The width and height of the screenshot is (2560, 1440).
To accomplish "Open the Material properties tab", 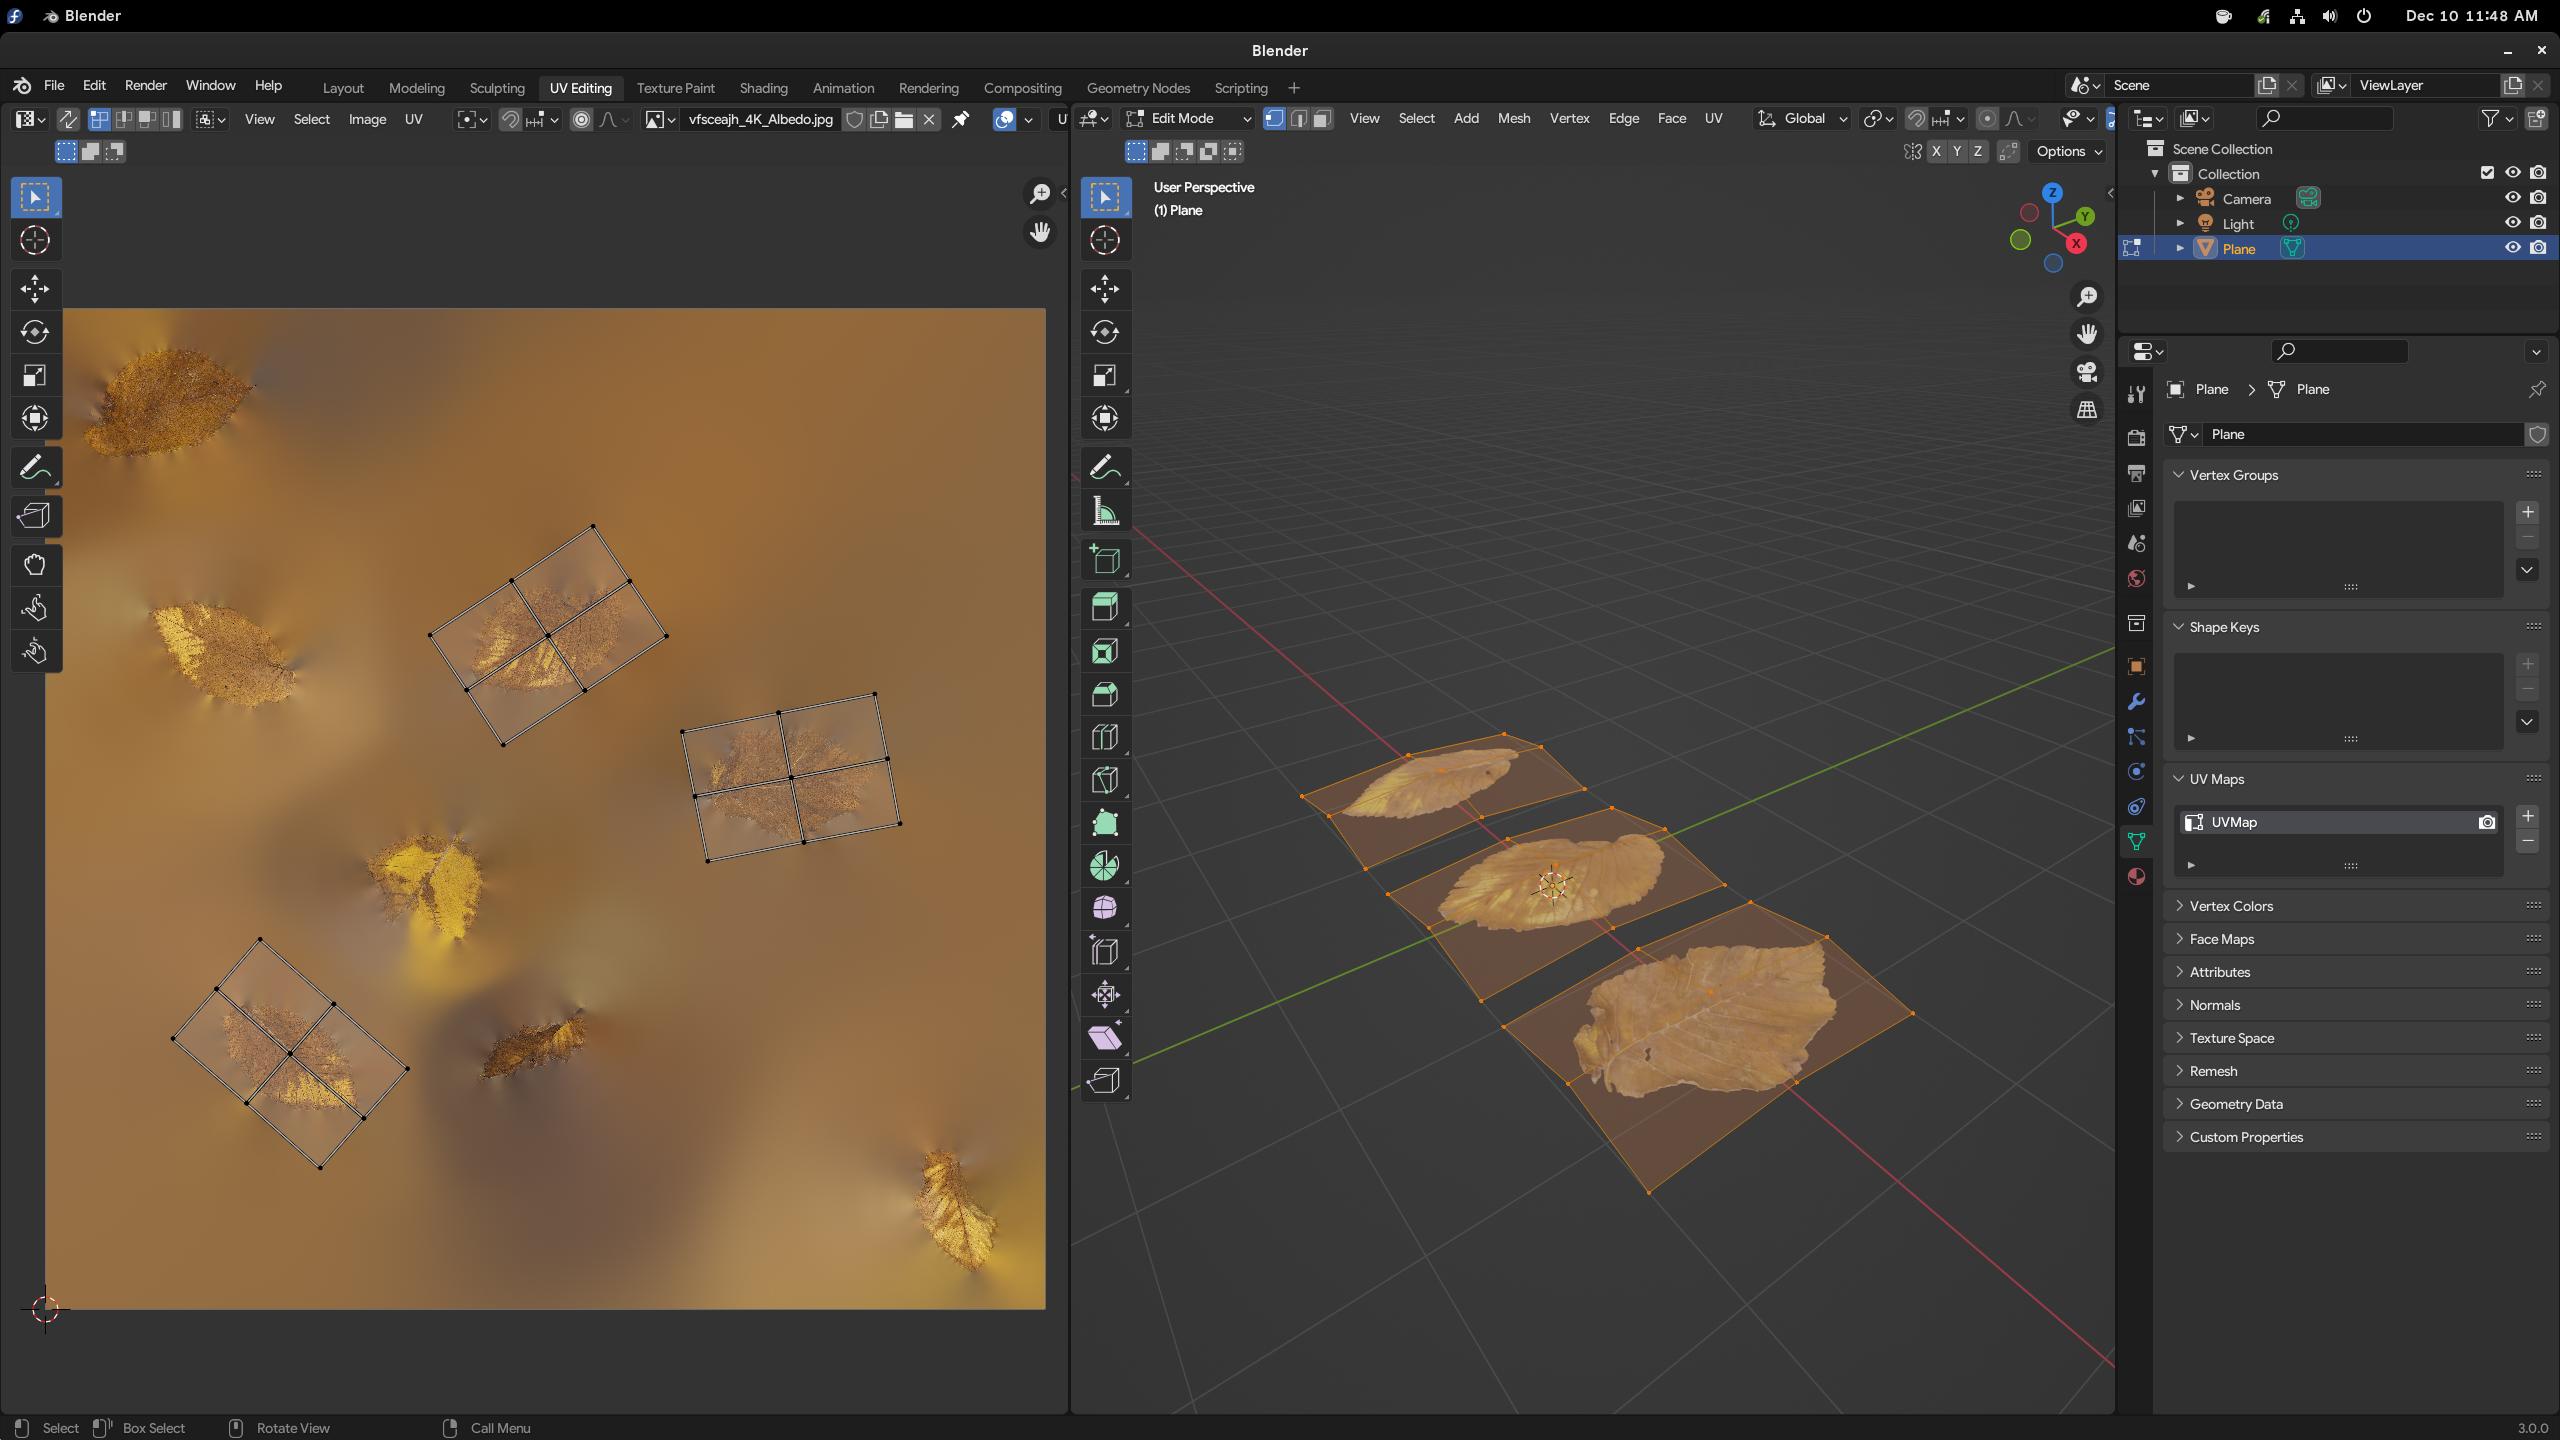I will [2136, 877].
